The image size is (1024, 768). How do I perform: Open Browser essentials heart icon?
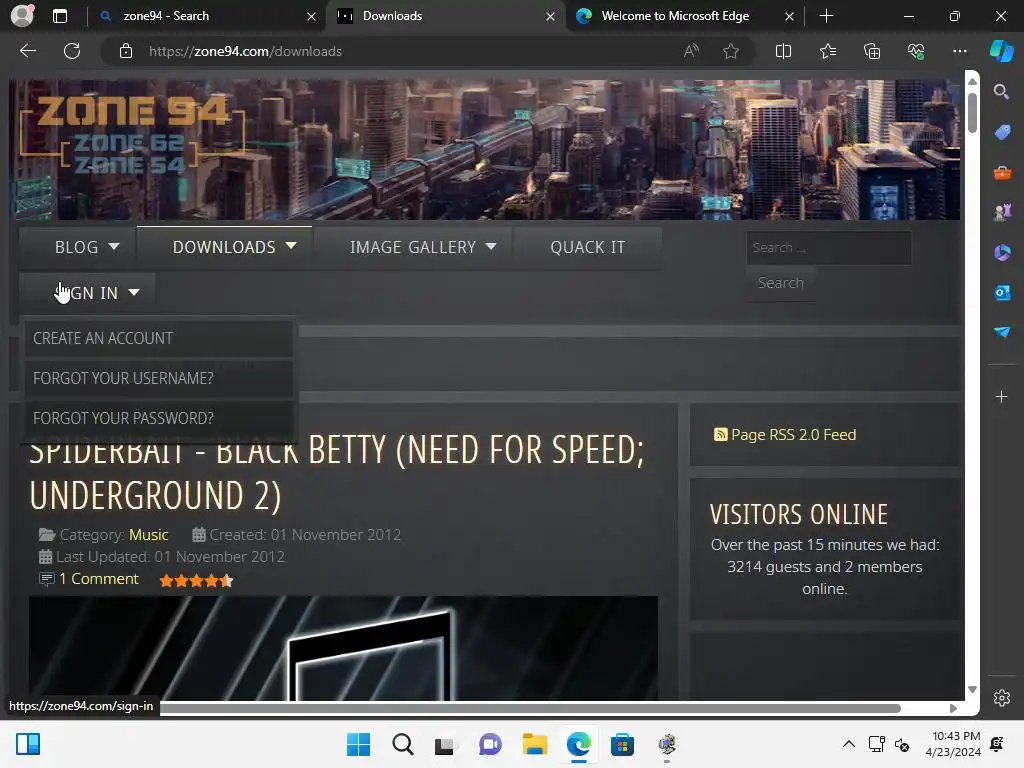click(x=916, y=51)
